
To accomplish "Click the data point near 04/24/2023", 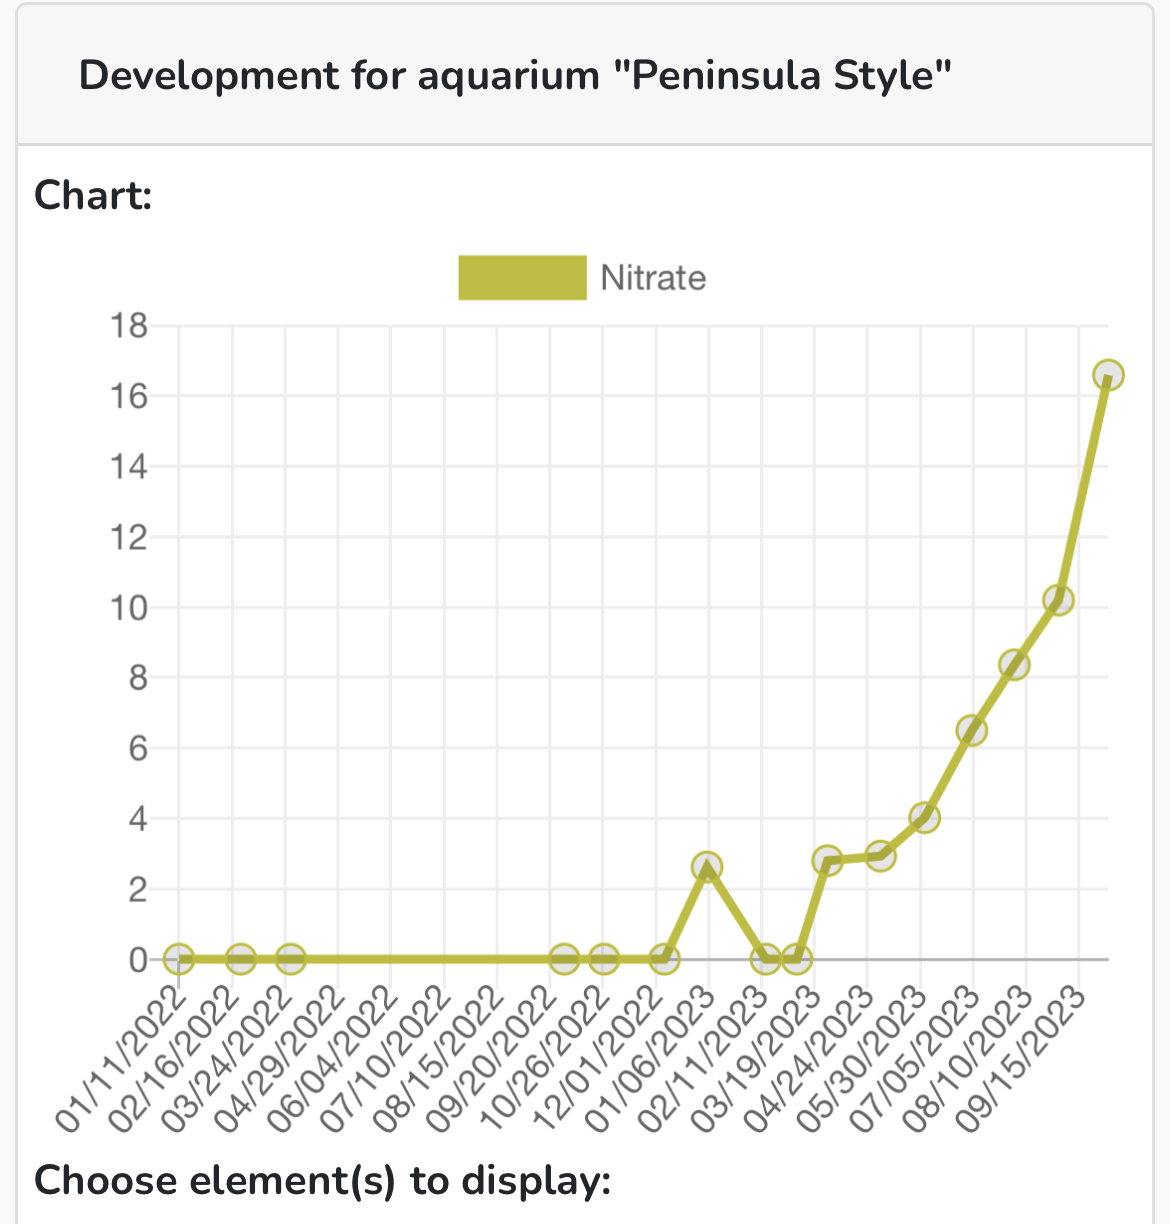I will coord(880,855).
